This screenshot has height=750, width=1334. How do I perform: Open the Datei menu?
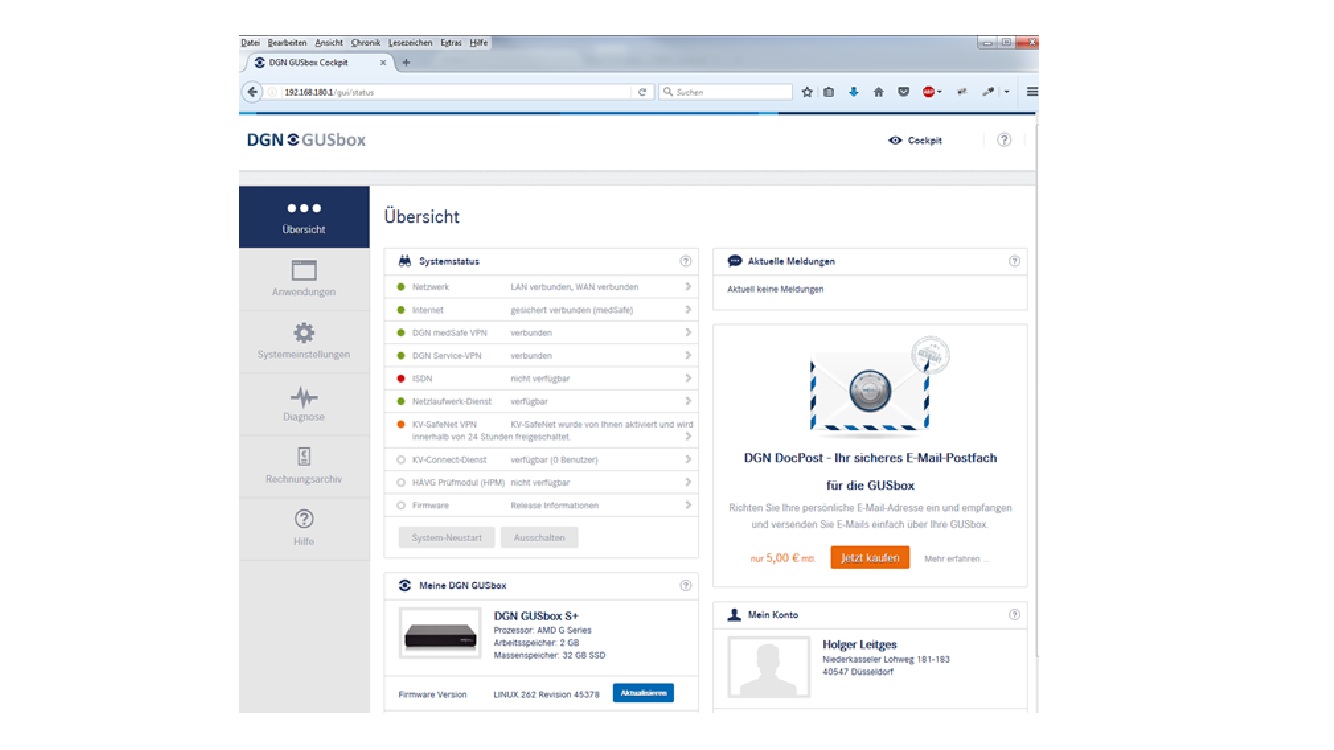tap(251, 43)
